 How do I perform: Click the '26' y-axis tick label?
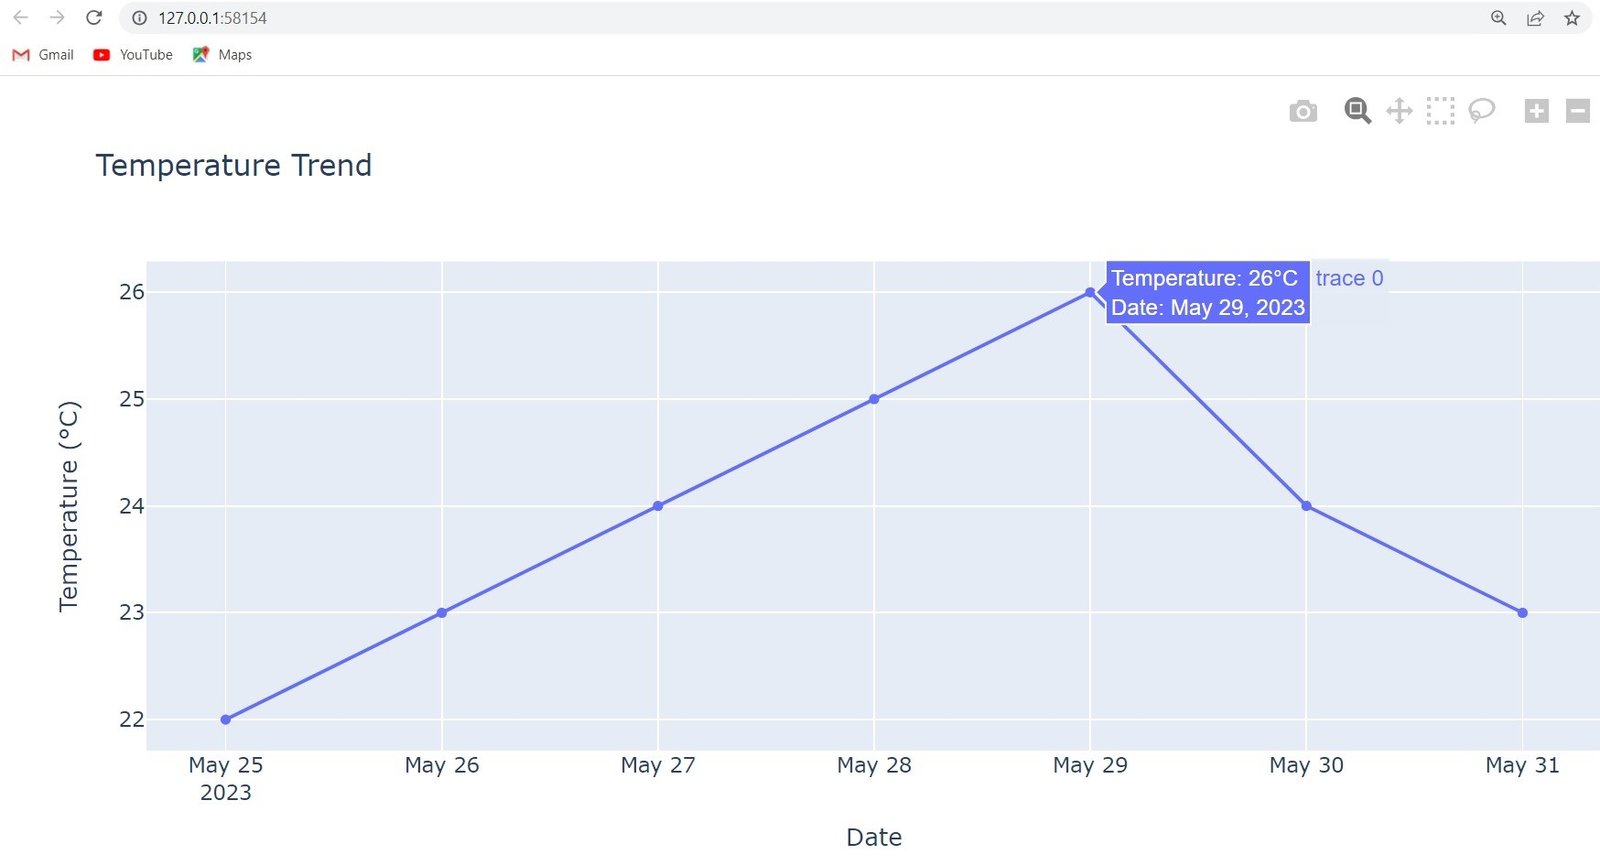click(x=132, y=292)
